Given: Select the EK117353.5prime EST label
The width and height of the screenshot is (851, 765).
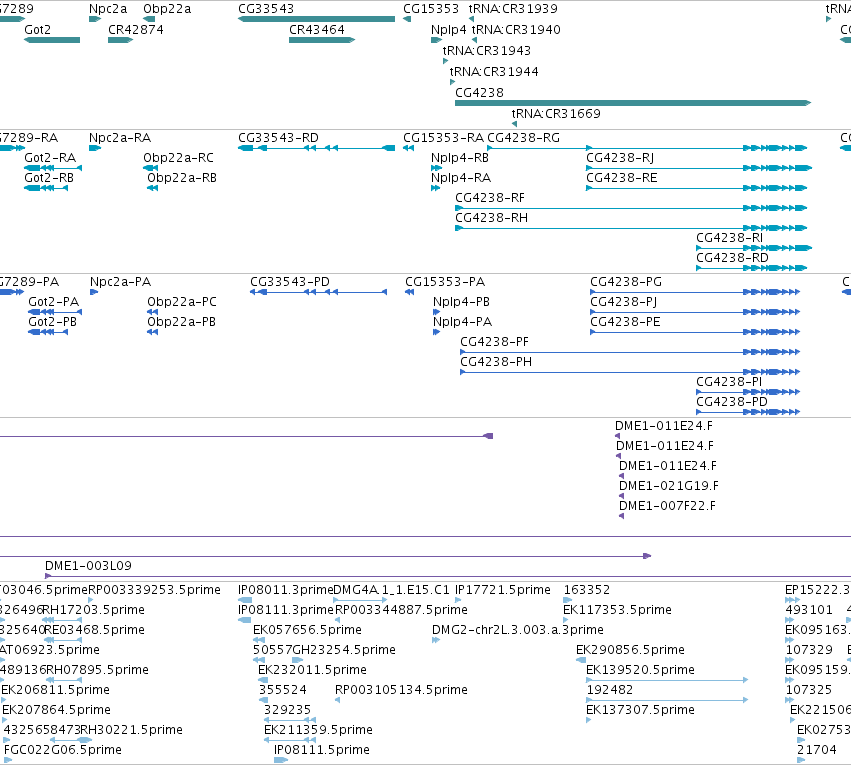Looking at the screenshot, I should (x=618, y=610).
